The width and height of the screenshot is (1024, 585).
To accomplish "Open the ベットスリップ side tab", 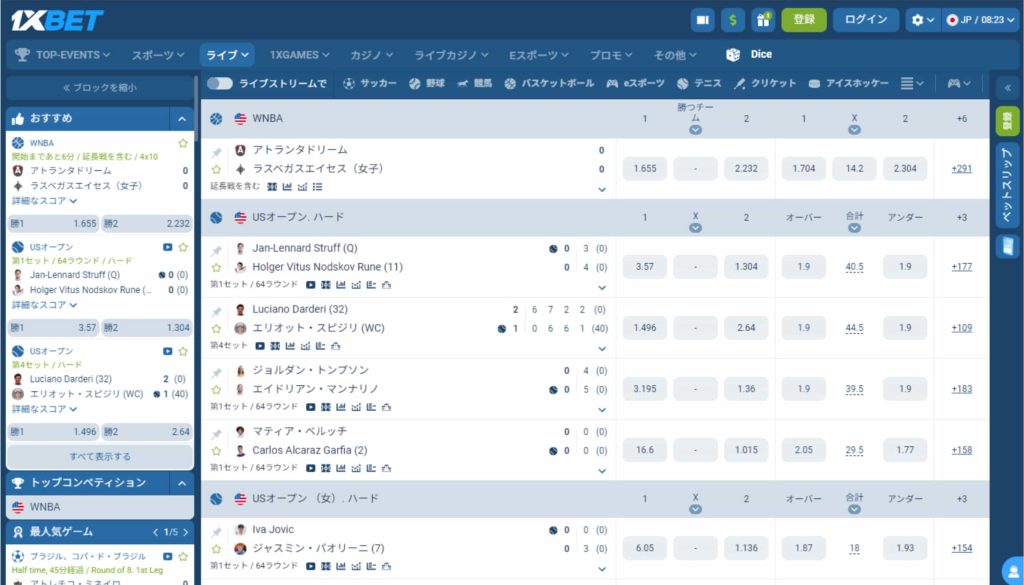I will point(1008,186).
